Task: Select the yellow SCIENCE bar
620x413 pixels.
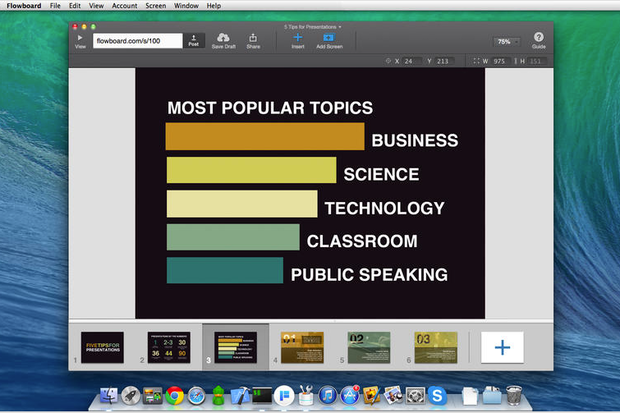Action: click(x=251, y=170)
